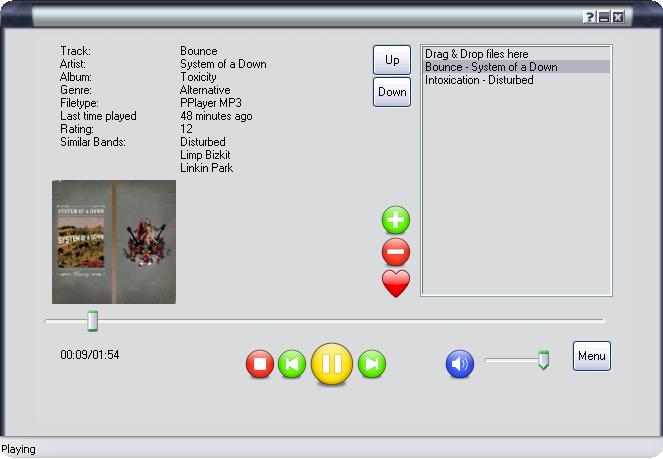Screen dimensions: 663x459
Task: Close the player window
Action: click(618, 17)
